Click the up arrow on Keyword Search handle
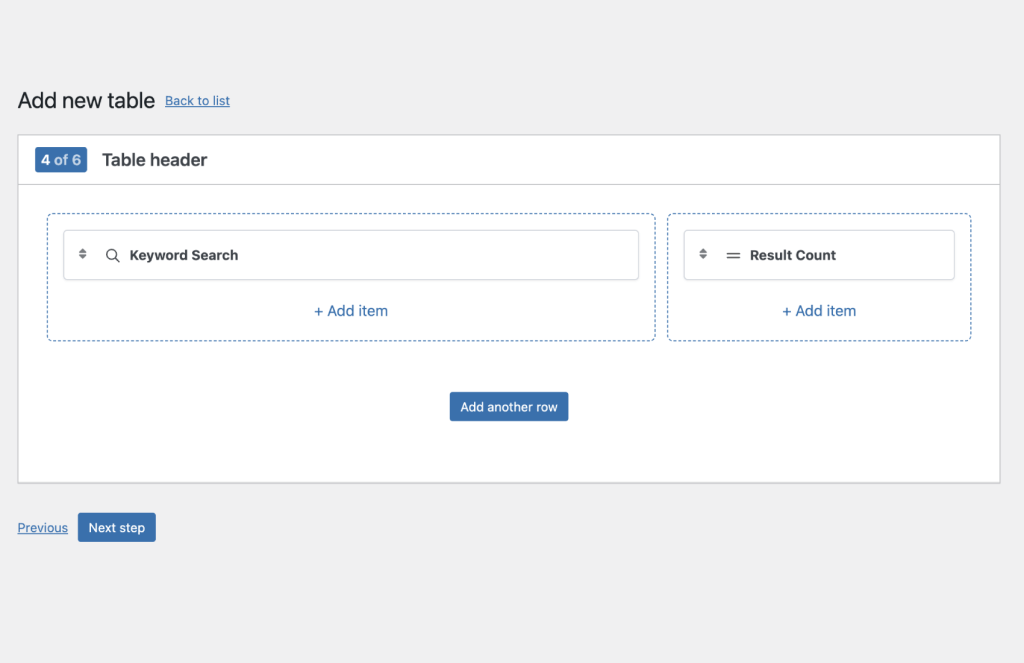The width and height of the screenshot is (1024, 663). [83, 251]
